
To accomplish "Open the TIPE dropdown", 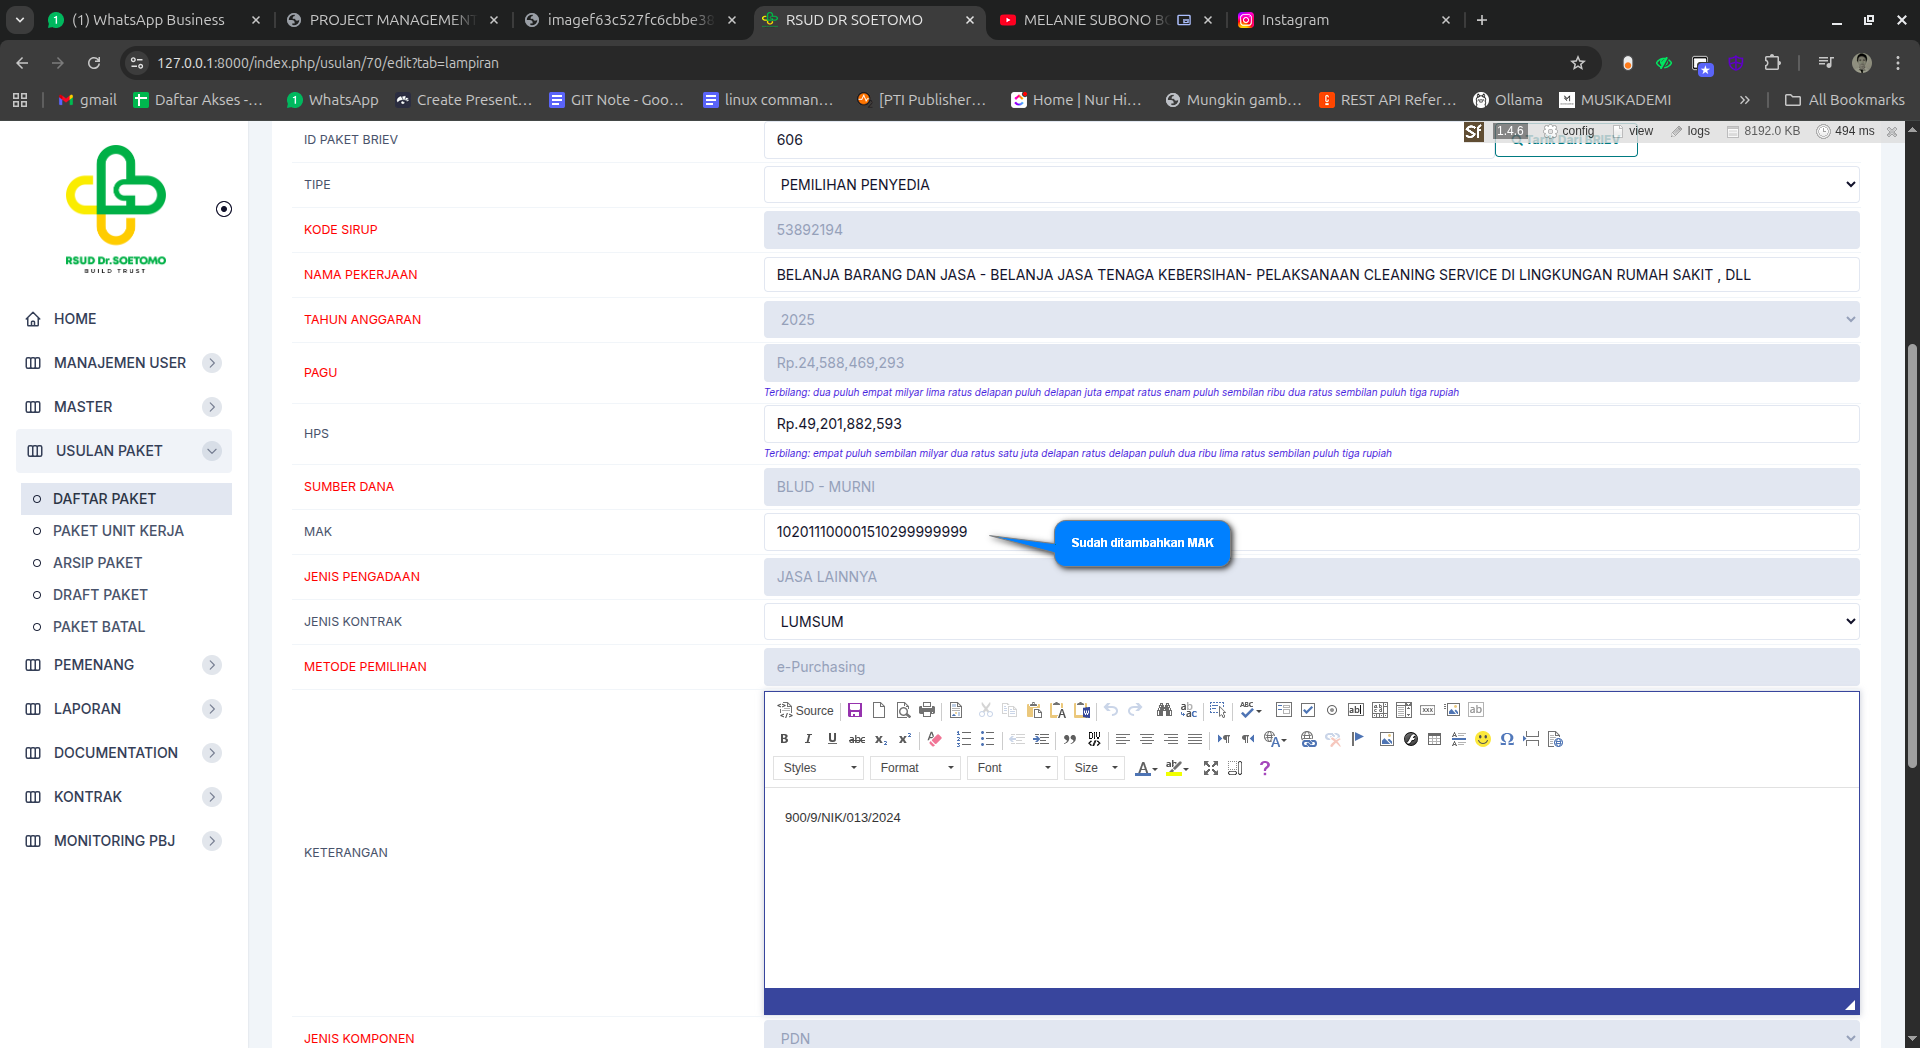I will coord(1311,185).
